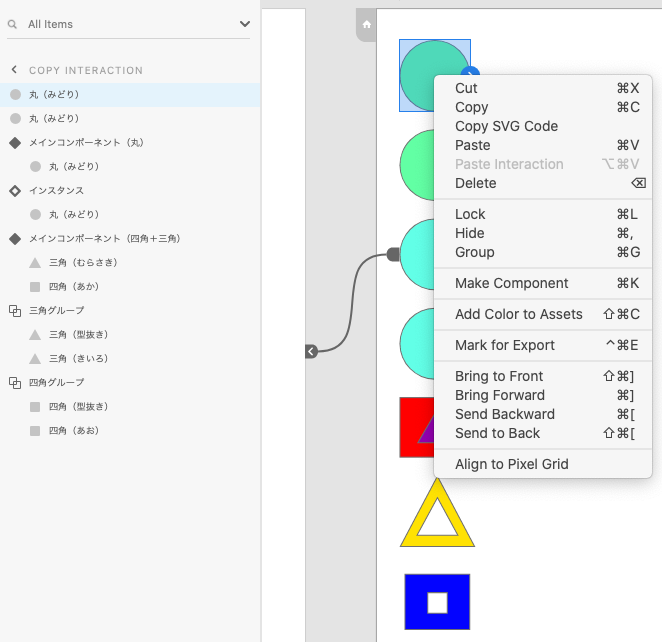Click the grey wire connector handle on cyan circle
The height and width of the screenshot is (642, 662).
pyautogui.click(x=393, y=255)
